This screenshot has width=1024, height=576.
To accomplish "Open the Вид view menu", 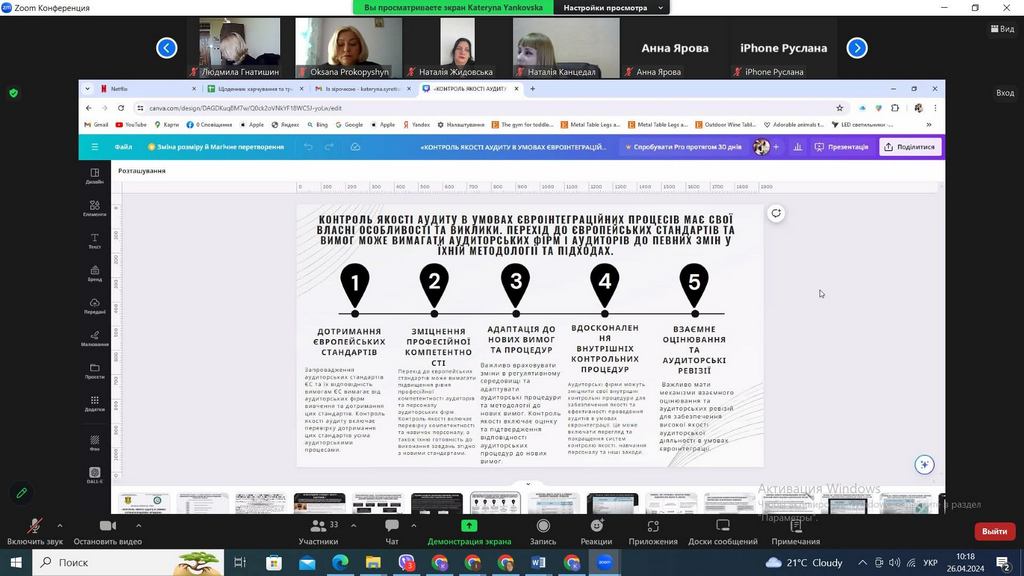I will tap(1001, 29).
